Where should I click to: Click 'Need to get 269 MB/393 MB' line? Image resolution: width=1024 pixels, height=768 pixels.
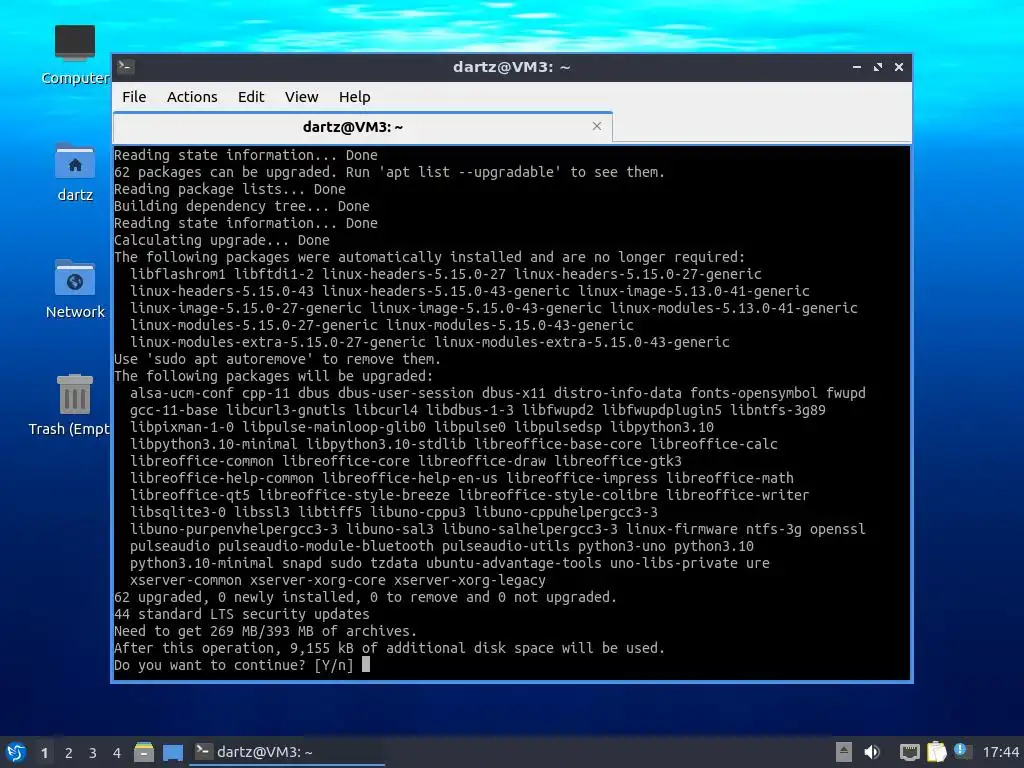(x=265, y=631)
